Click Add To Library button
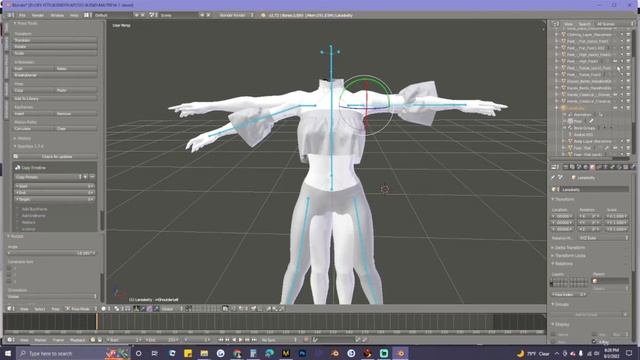The height and width of the screenshot is (360, 640). pyautogui.click(x=55, y=98)
